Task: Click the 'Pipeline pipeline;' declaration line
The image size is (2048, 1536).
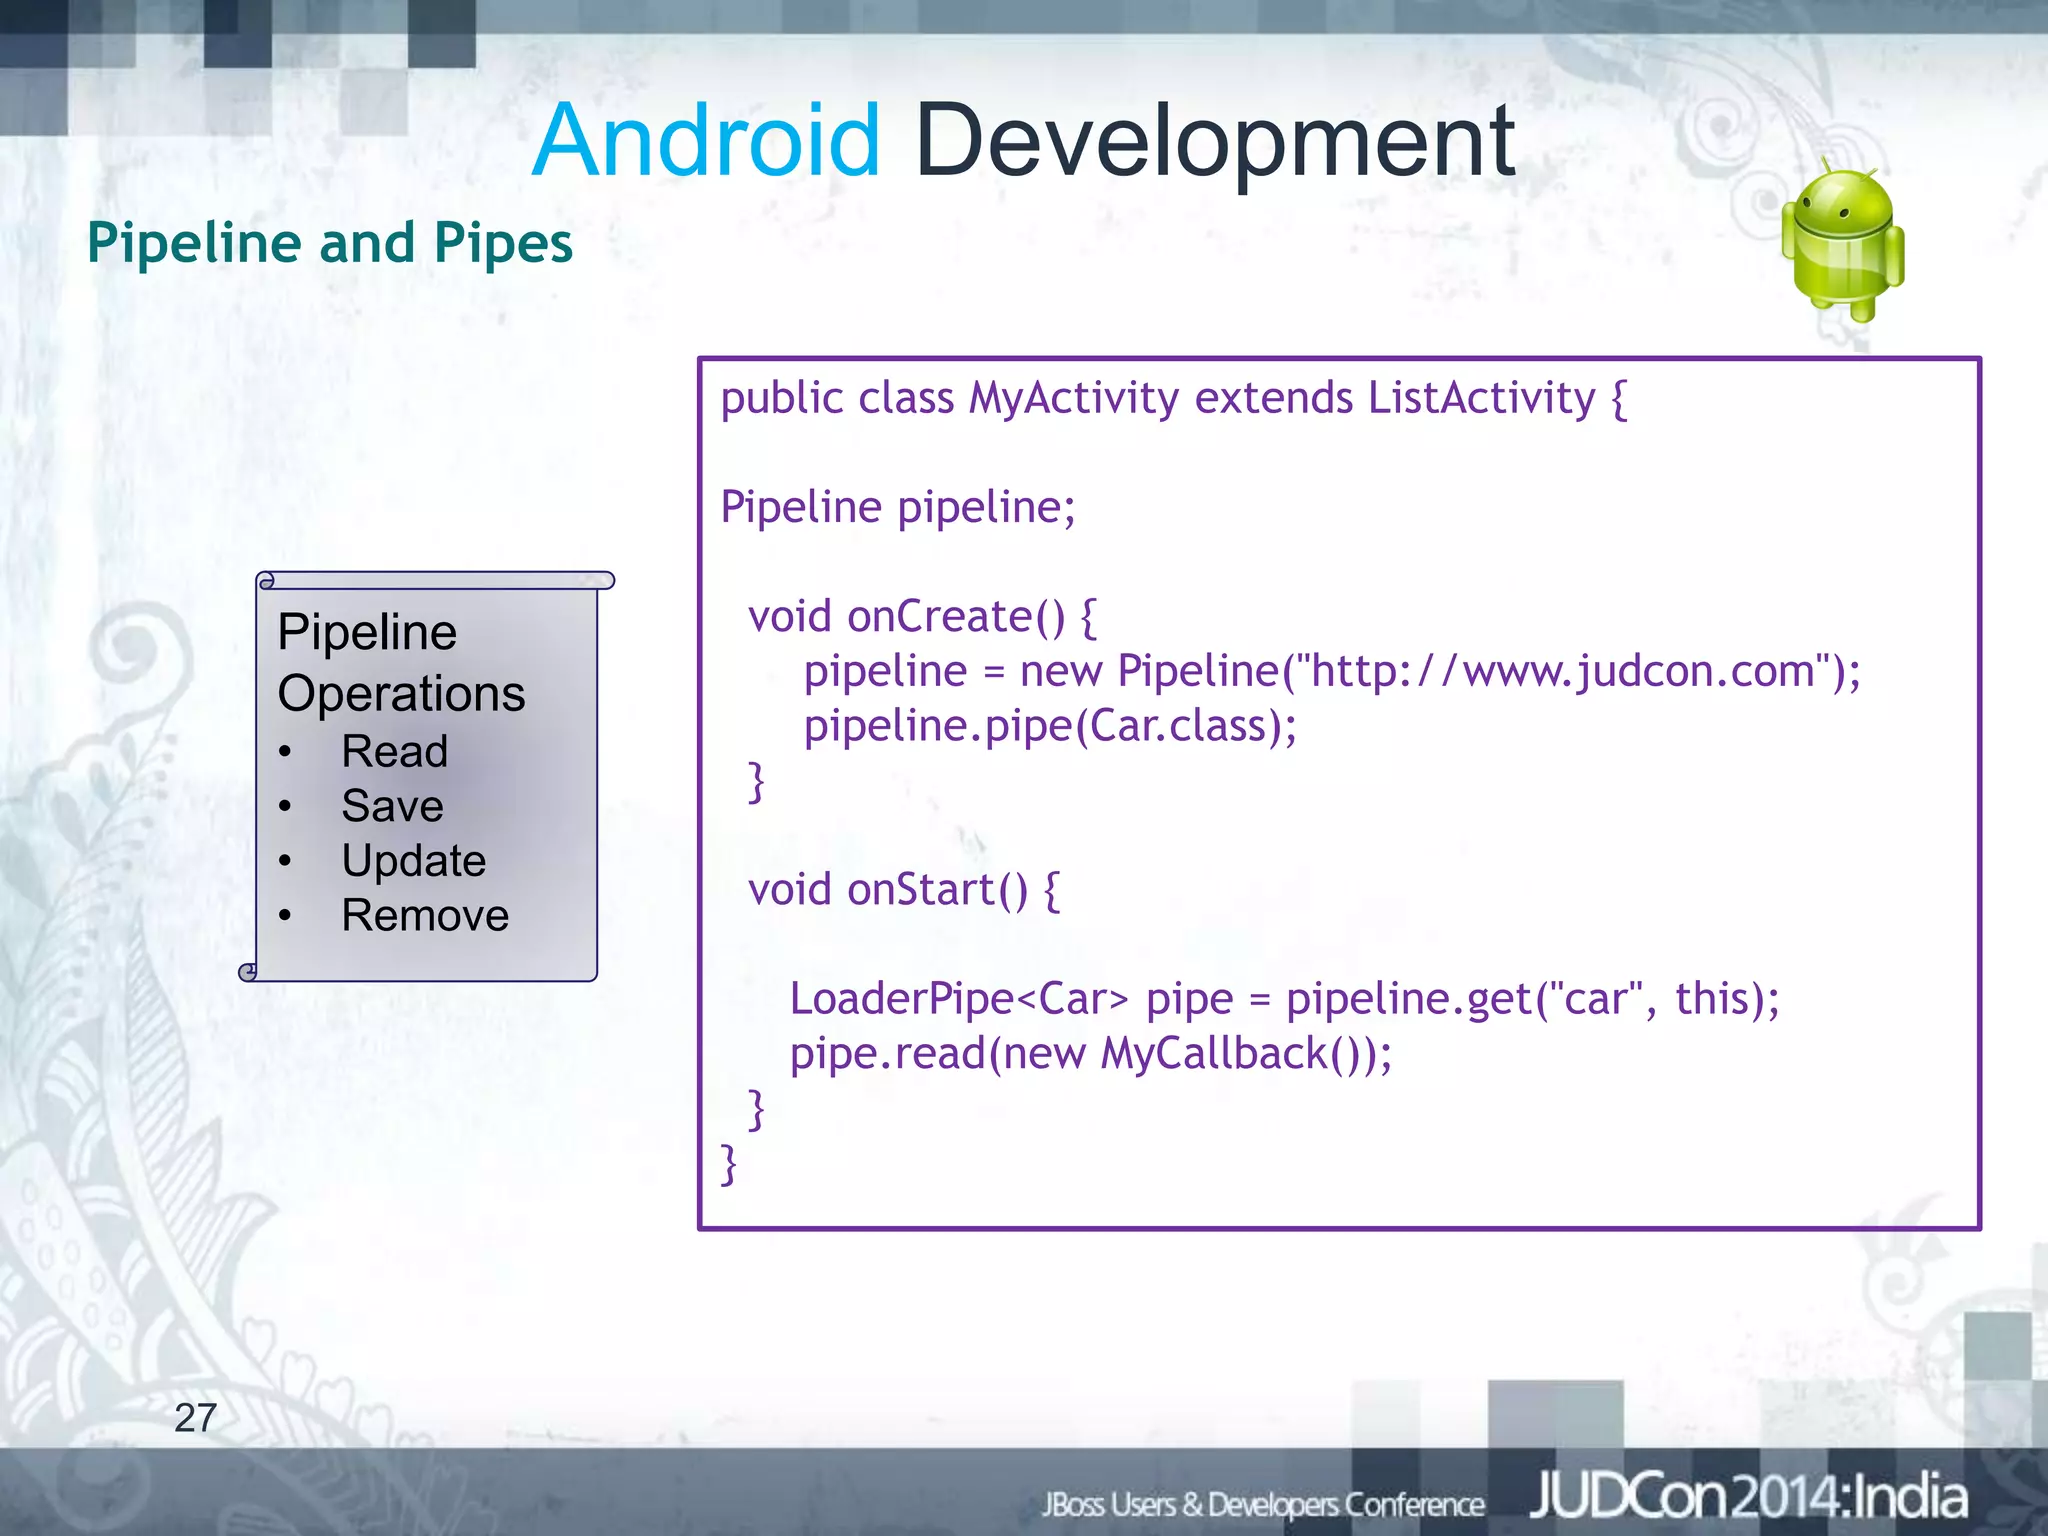Action: coord(898,507)
